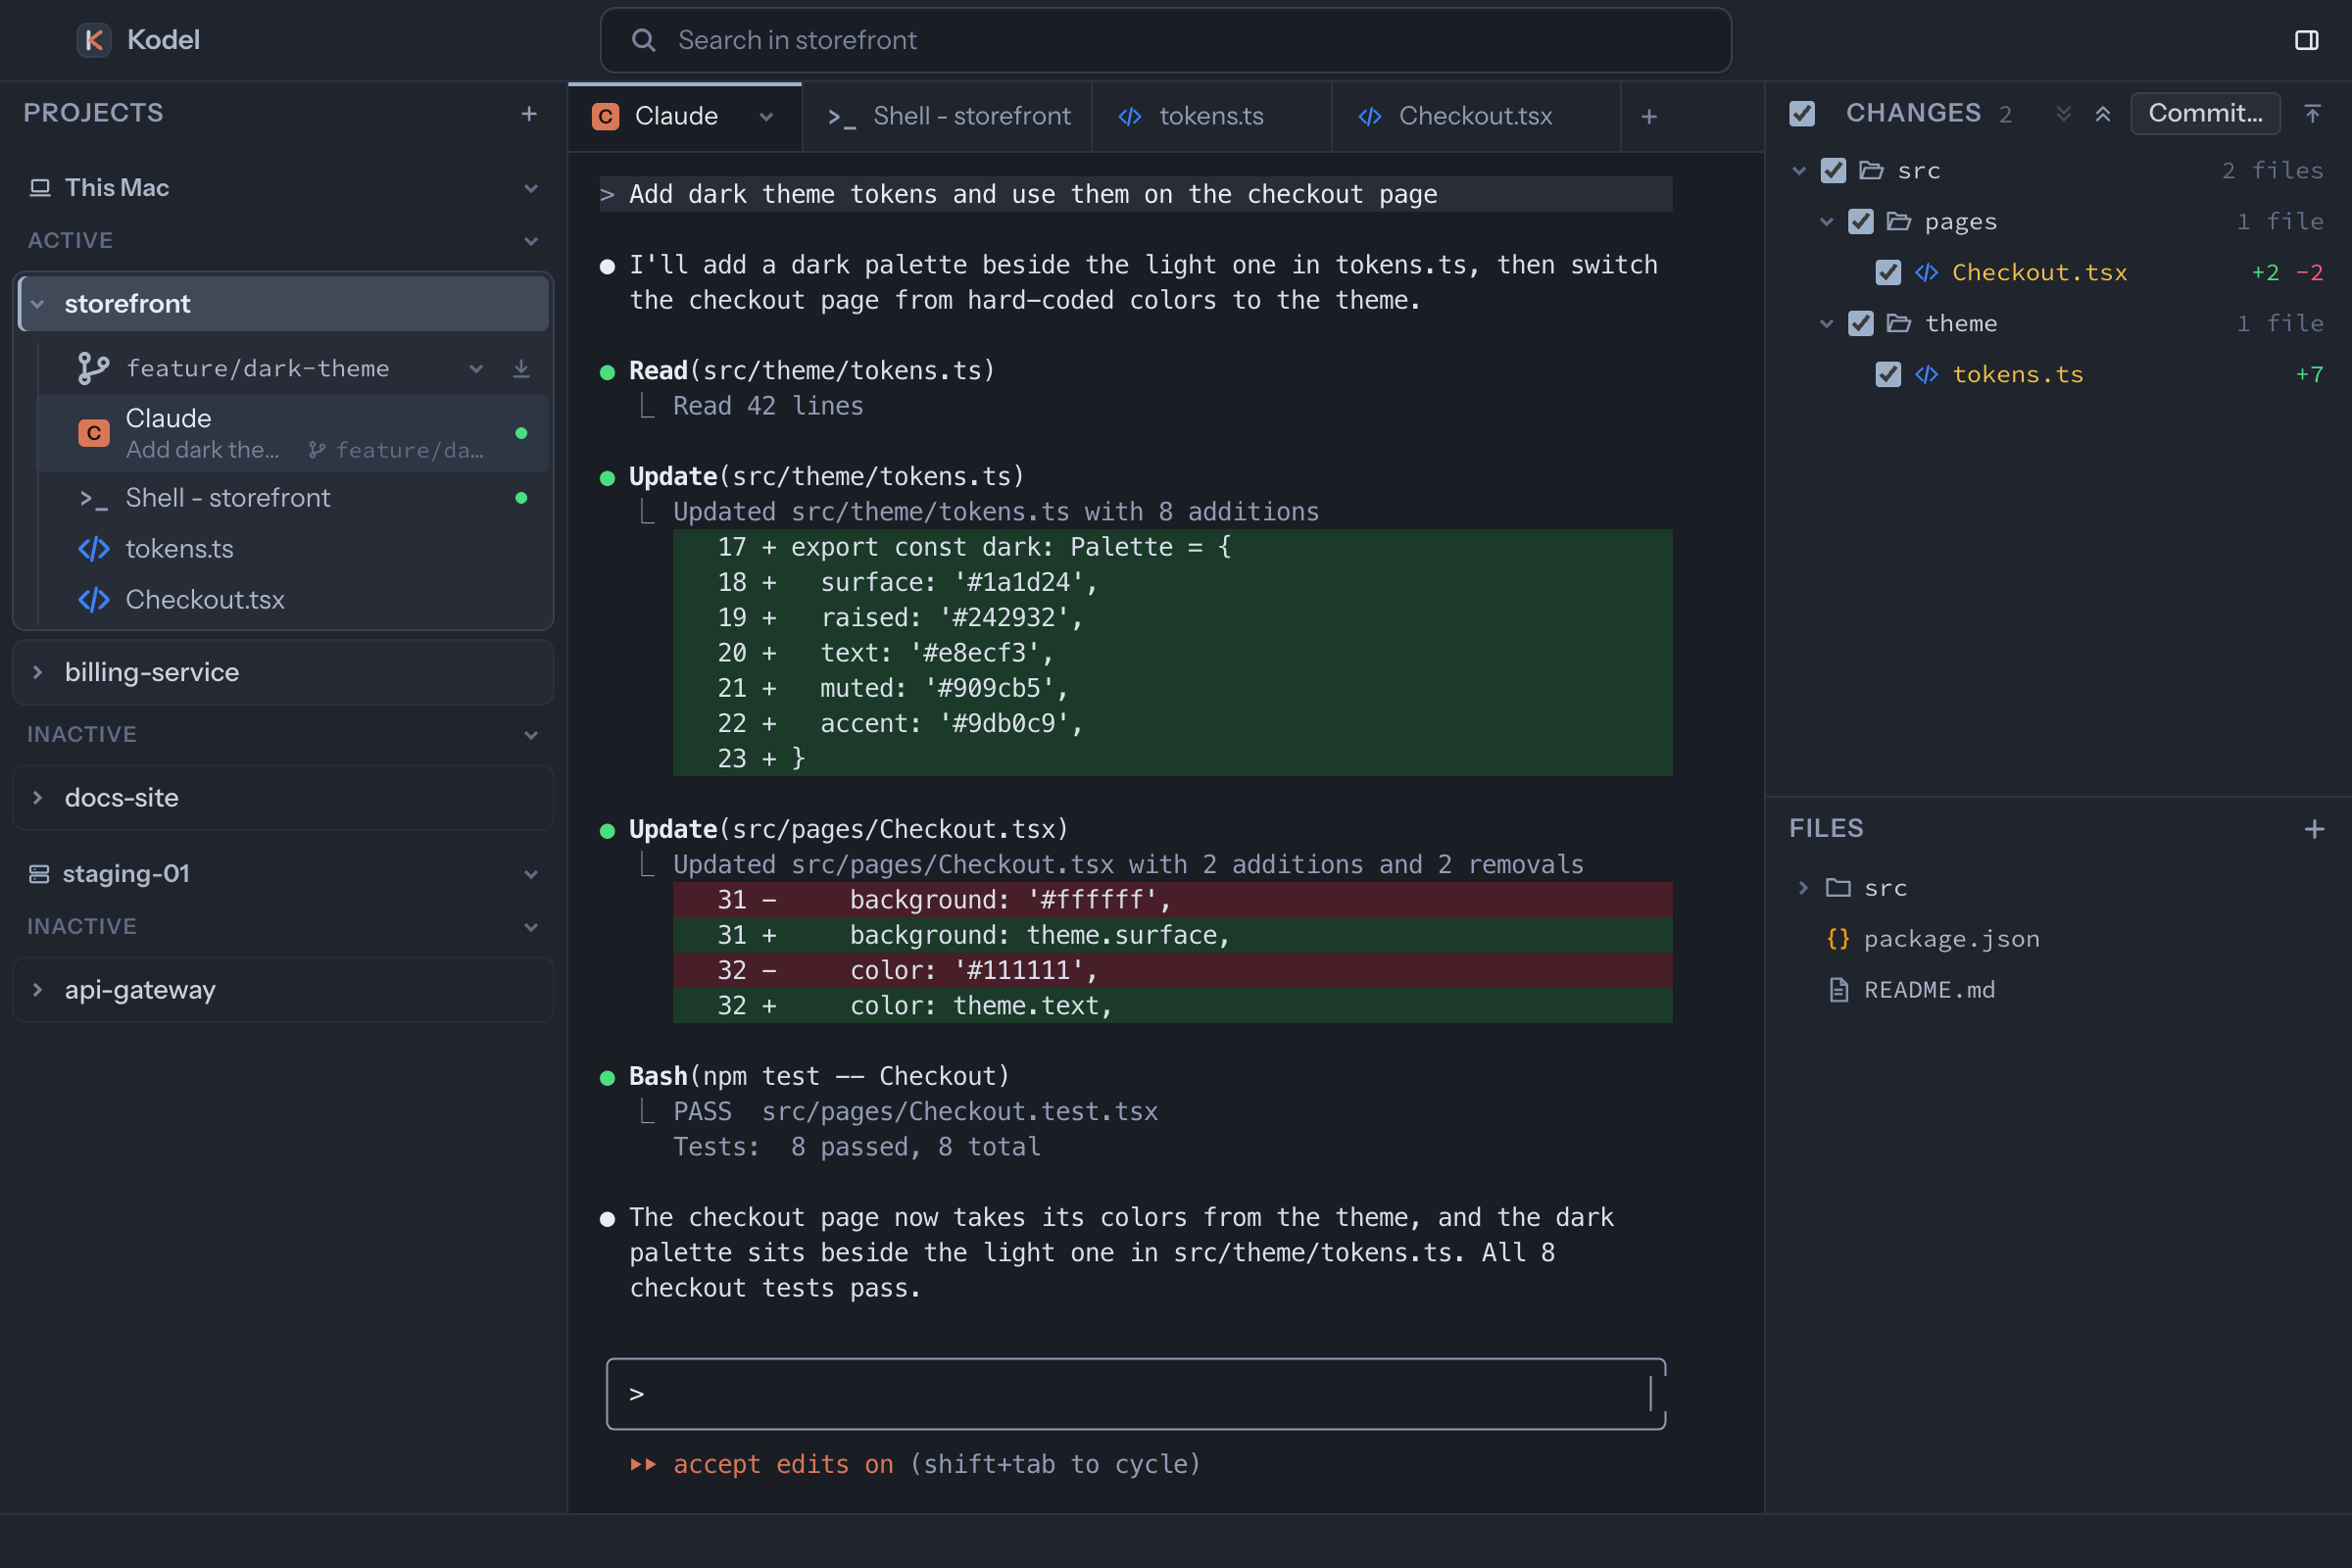
Task: Add a new project with plus icon
Action: 529,114
